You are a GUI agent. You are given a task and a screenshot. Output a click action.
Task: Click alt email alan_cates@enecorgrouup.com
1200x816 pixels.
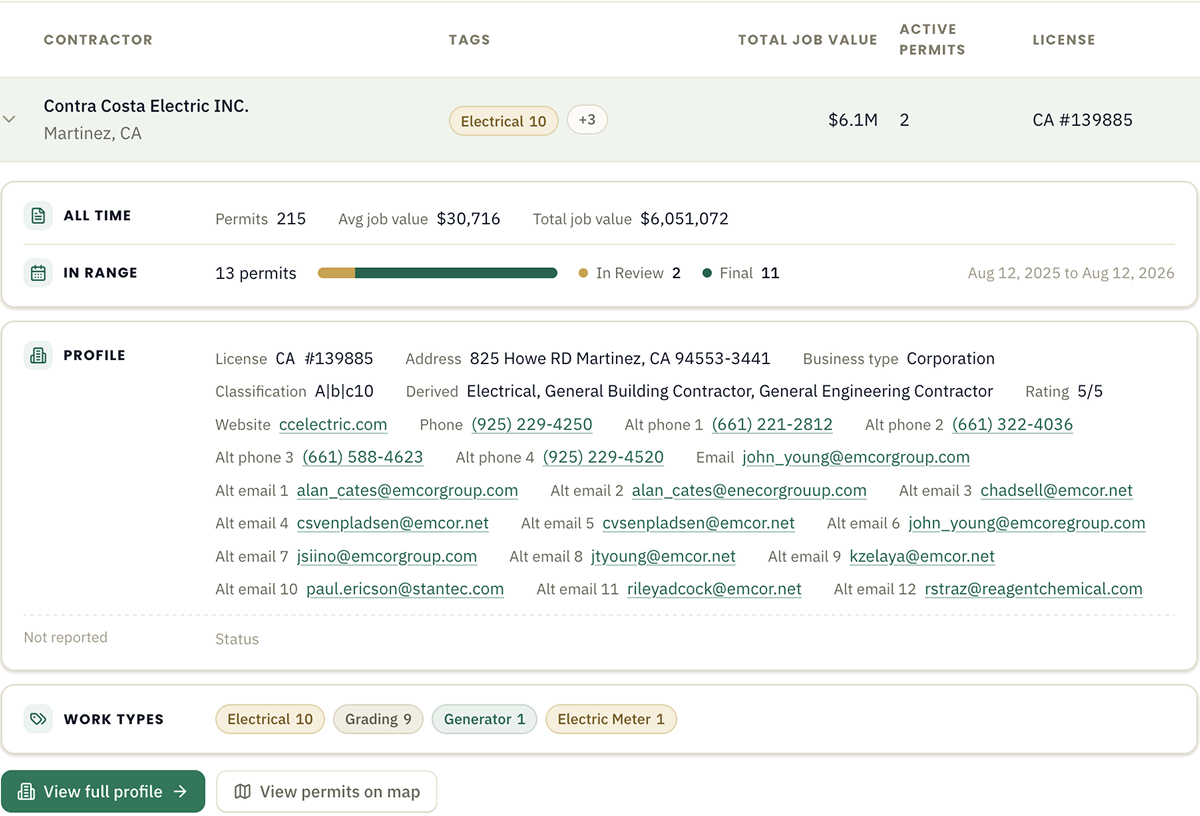(749, 490)
